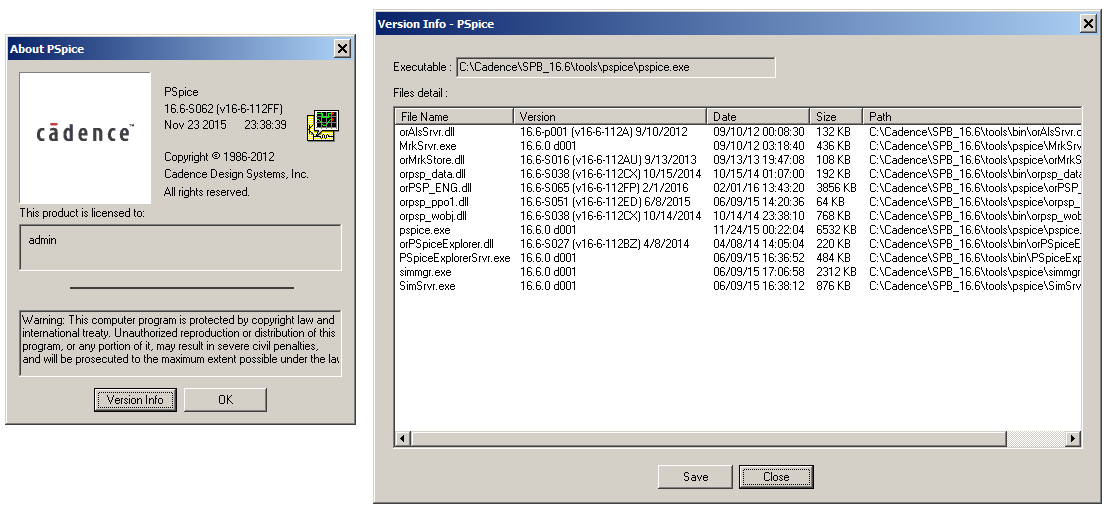Click the 6532 KB size cell
This screenshot has height=514, width=1111.
(836, 230)
